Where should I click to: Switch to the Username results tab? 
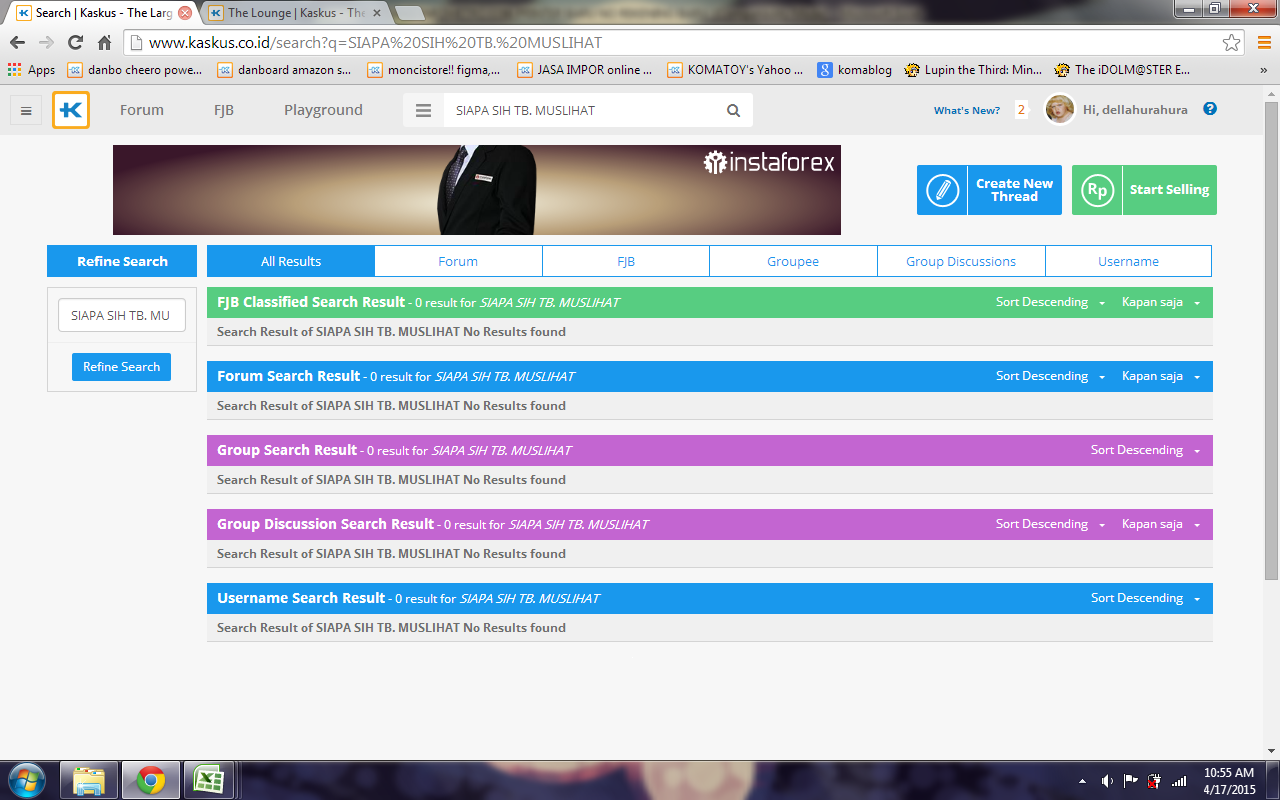pos(1128,261)
